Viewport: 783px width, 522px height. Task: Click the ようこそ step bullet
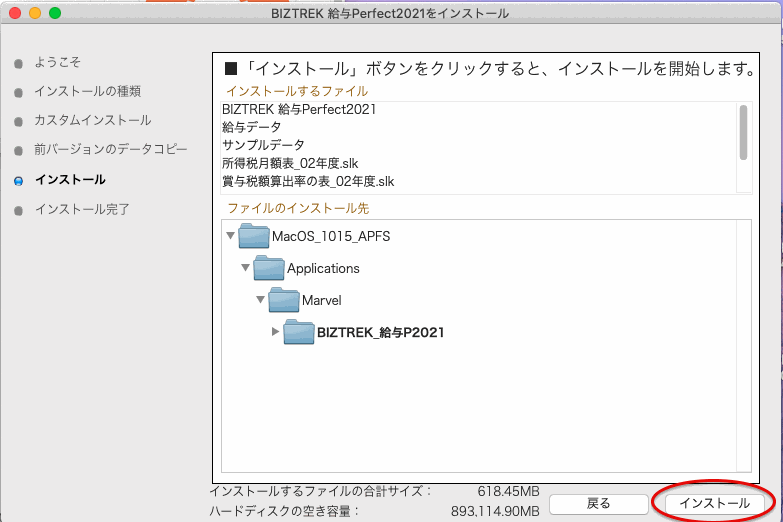(18, 62)
